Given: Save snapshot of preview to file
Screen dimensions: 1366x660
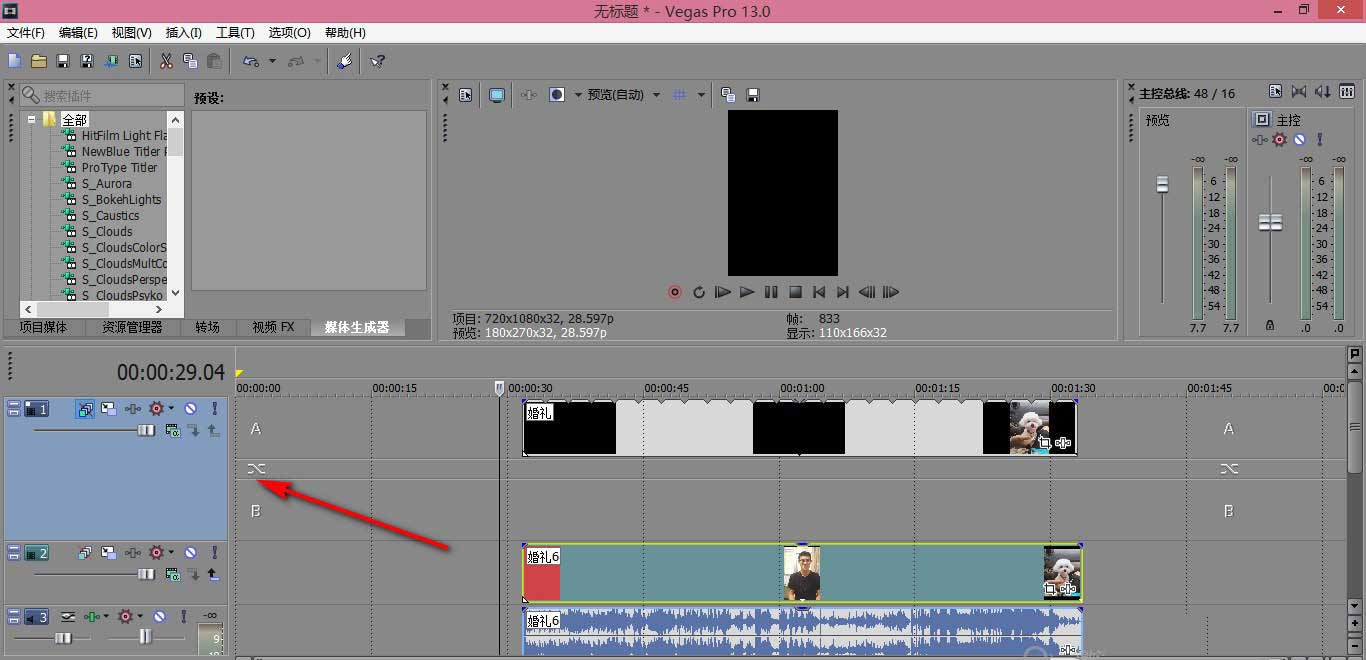Looking at the screenshot, I should point(753,95).
